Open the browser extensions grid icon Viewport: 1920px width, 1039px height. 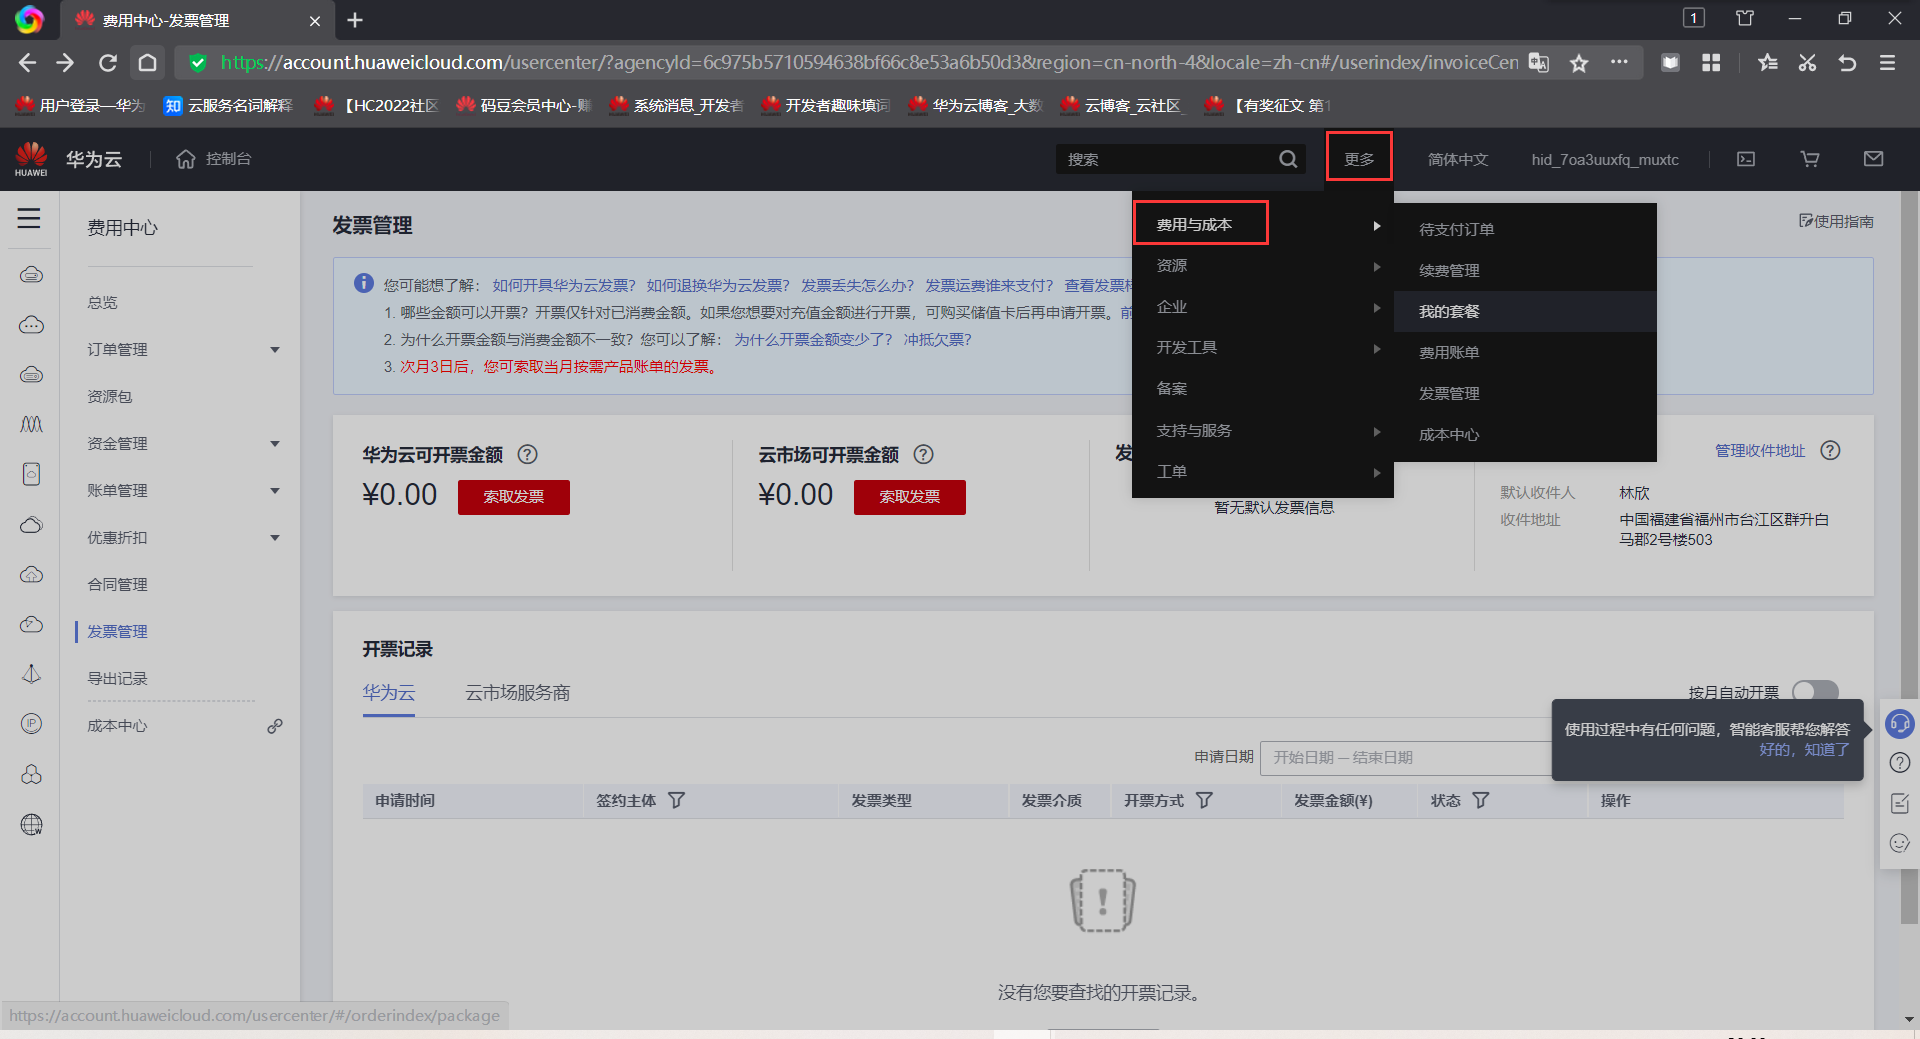point(1711,63)
